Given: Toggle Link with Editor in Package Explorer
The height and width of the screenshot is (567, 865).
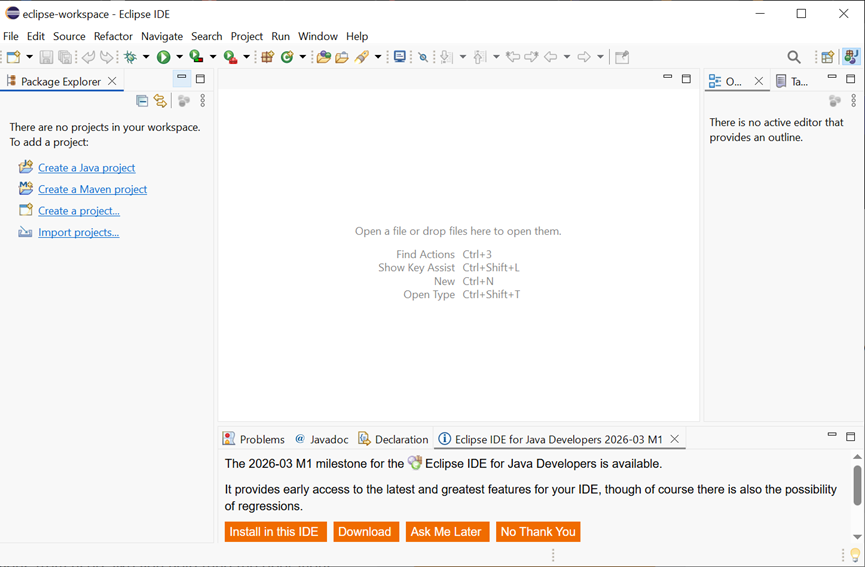Looking at the screenshot, I should click(x=160, y=100).
